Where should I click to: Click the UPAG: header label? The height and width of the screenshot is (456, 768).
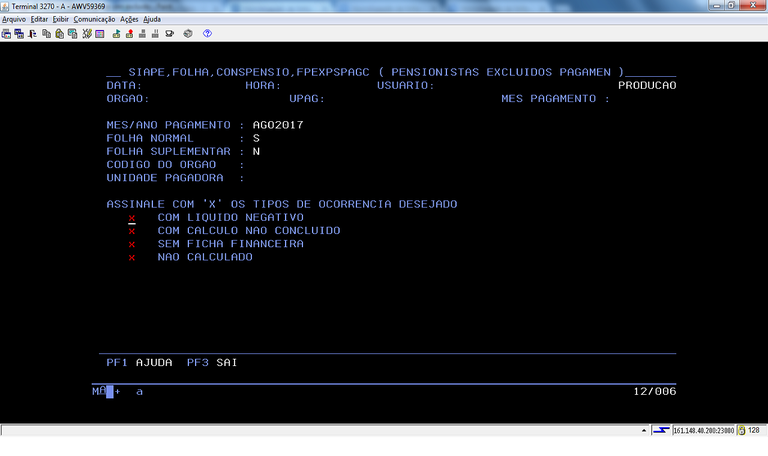[x=307, y=98]
